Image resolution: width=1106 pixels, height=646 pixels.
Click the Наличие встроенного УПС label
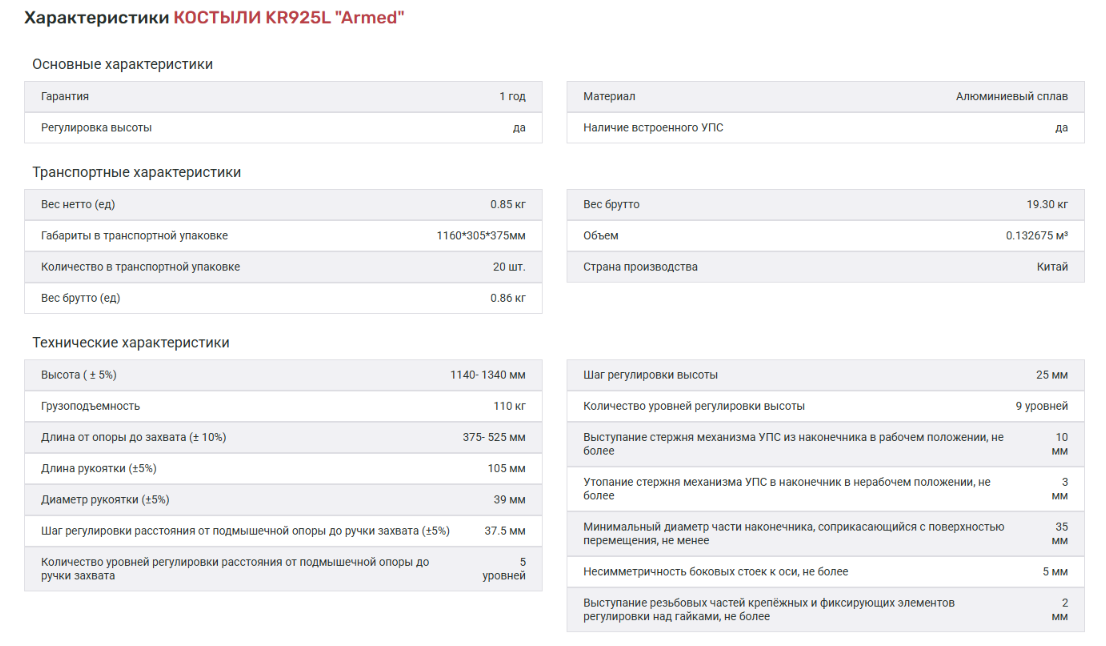tap(653, 128)
